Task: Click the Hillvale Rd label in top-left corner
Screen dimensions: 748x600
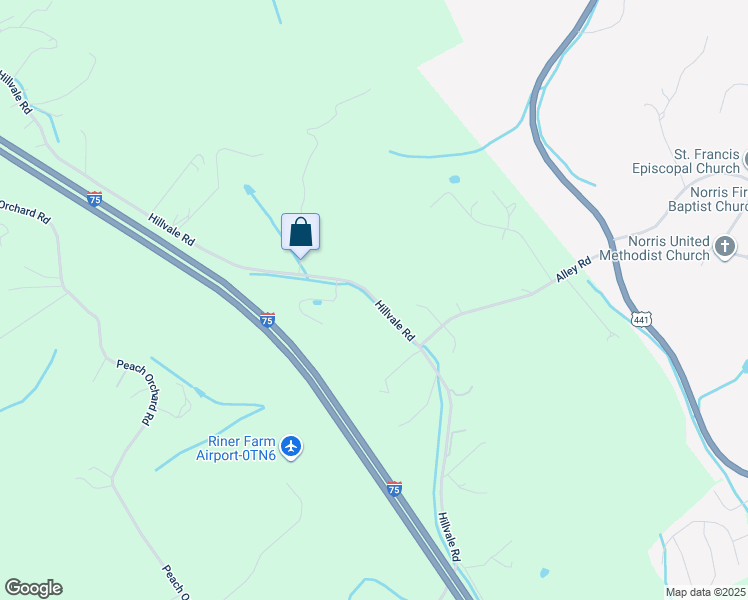Action: tap(16, 92)
